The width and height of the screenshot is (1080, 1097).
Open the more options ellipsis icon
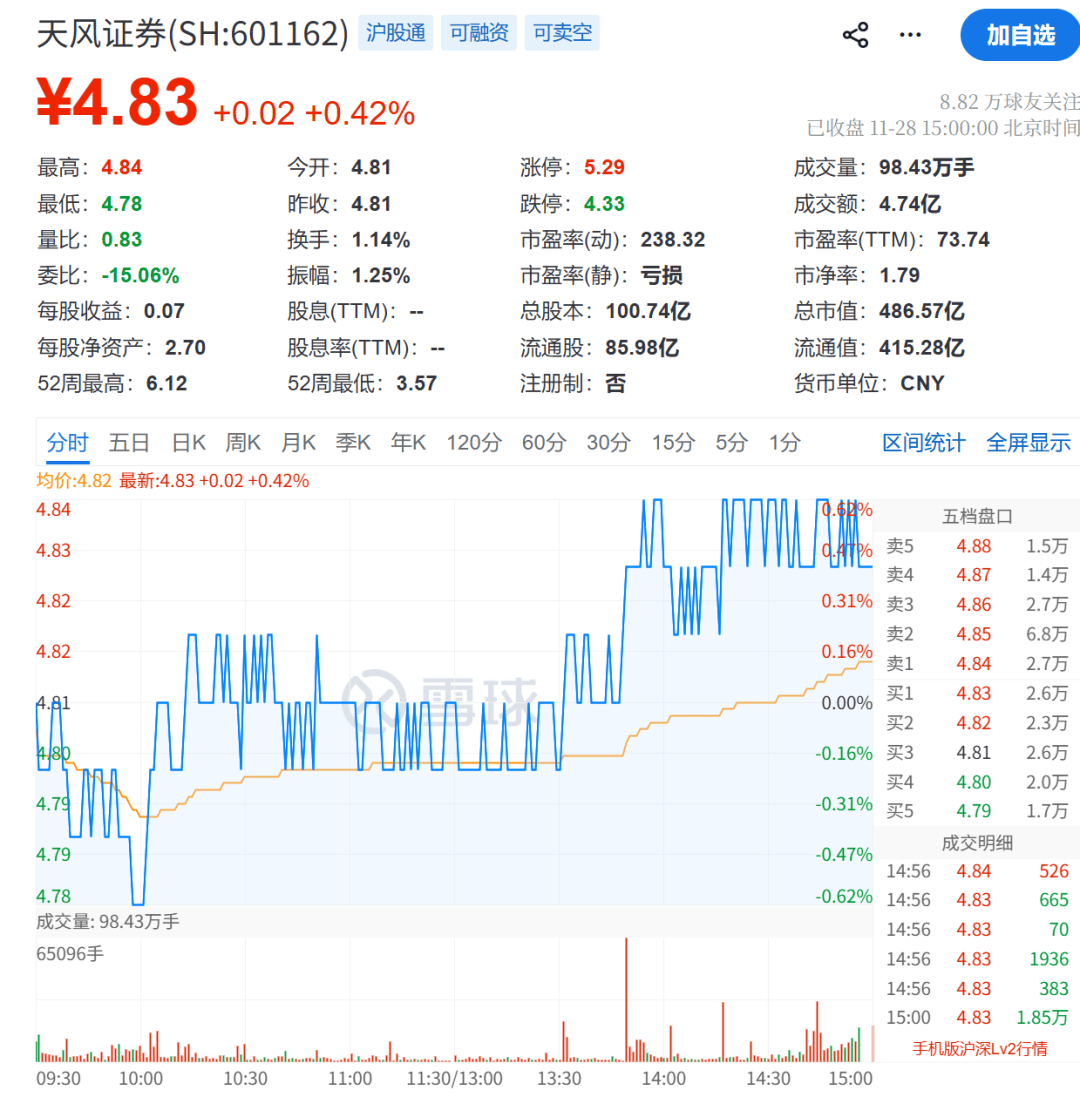(x=910, y=34)
